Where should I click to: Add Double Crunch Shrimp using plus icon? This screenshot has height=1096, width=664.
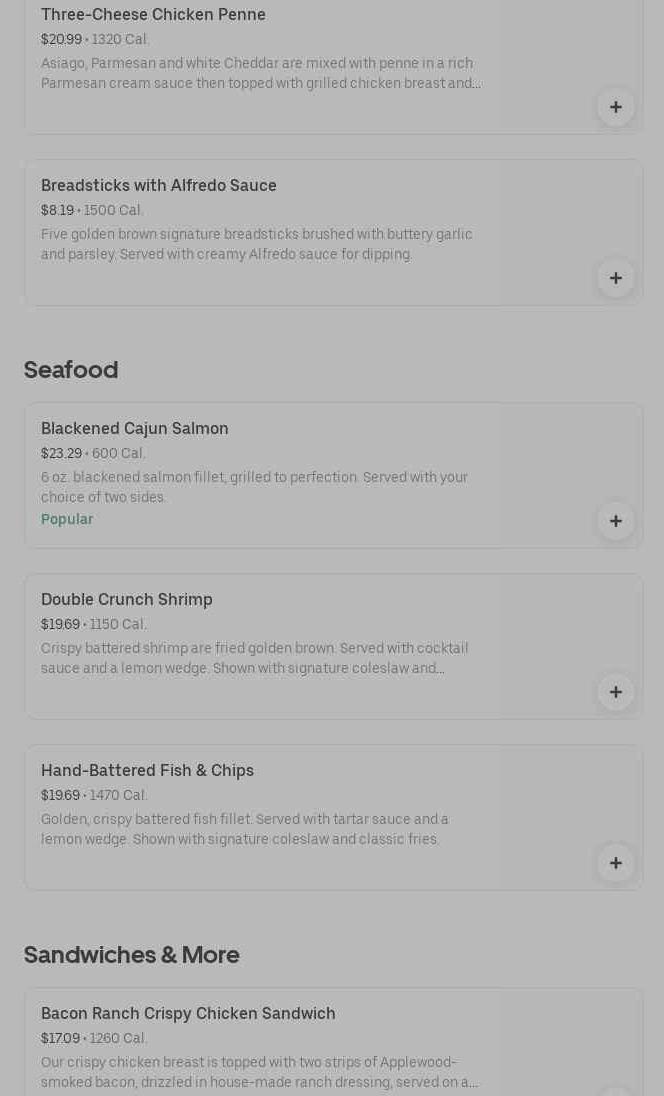[615, 692]
